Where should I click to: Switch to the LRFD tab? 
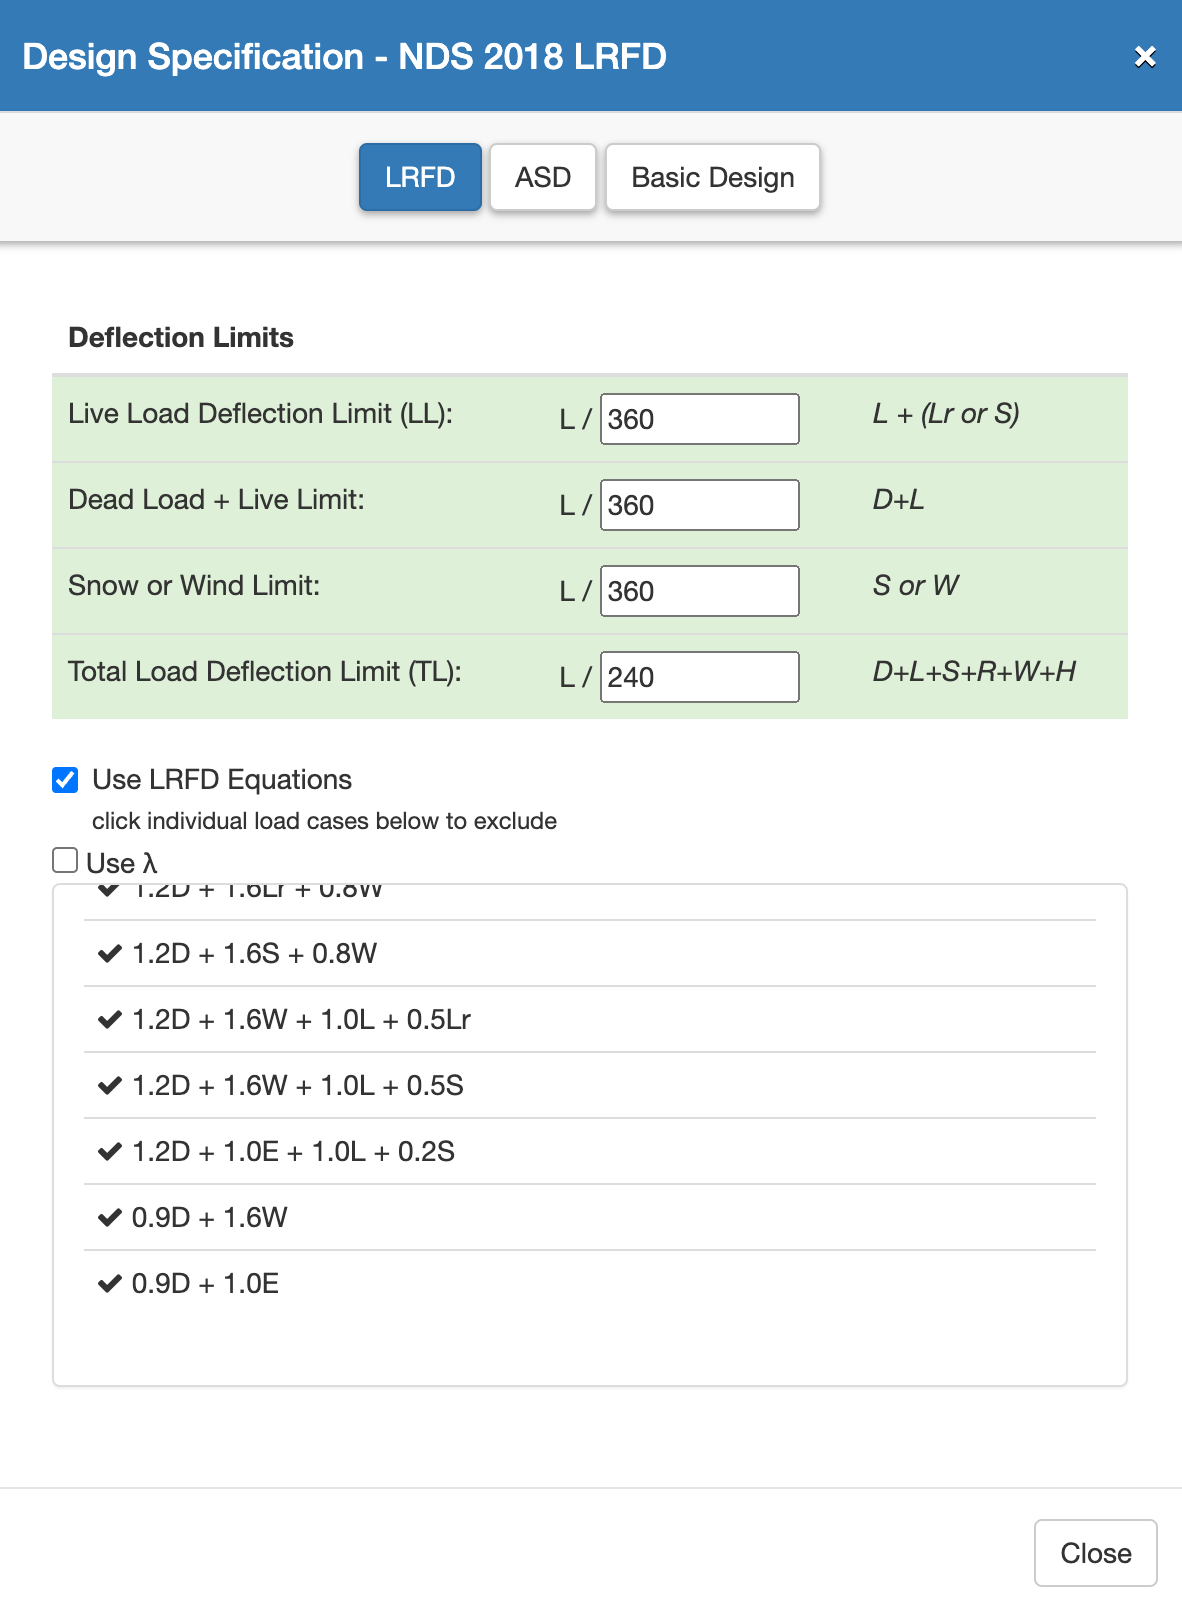(420, 177)
